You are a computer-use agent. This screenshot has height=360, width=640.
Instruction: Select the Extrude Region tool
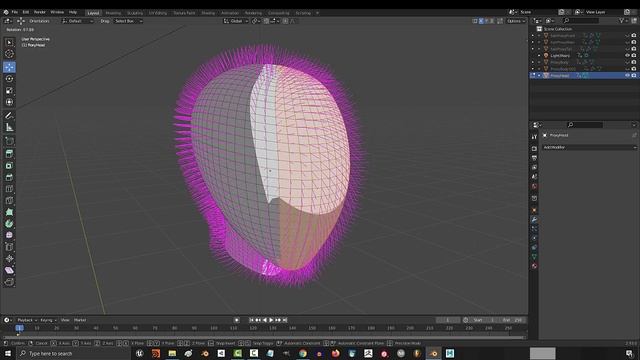9,154
